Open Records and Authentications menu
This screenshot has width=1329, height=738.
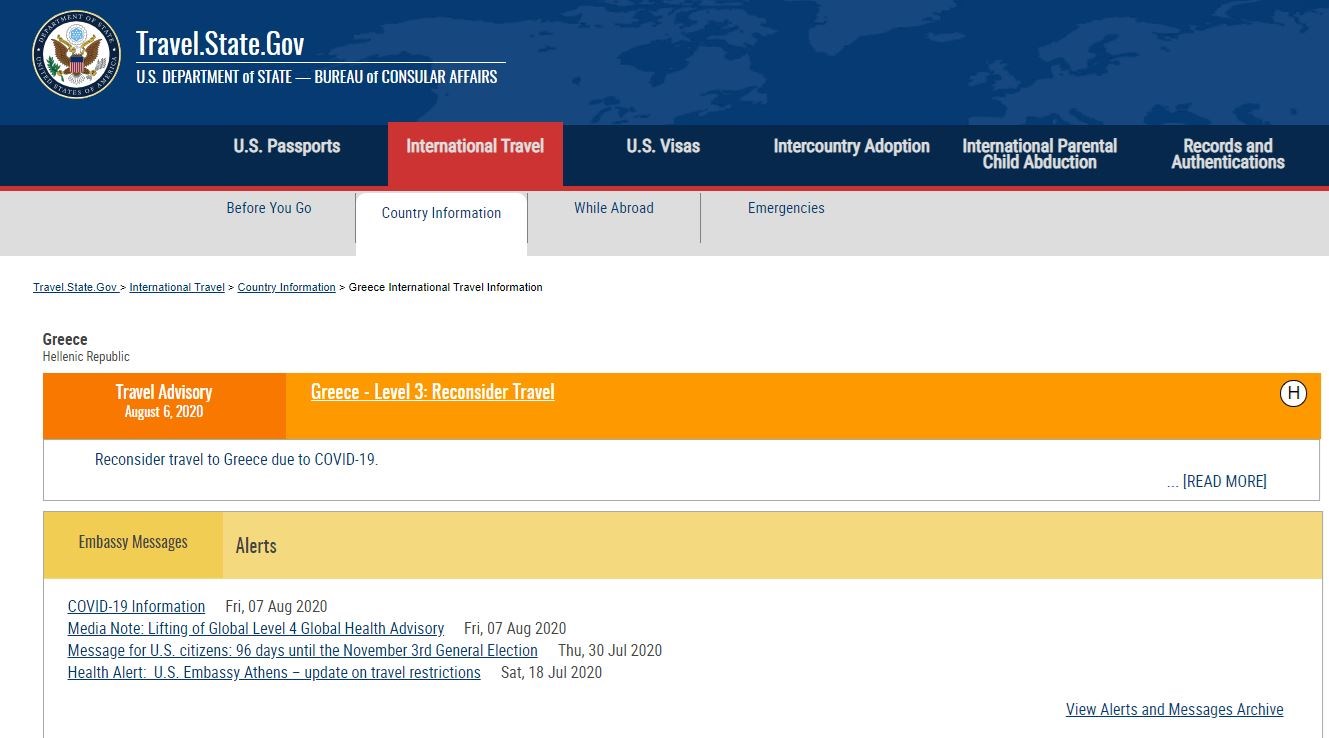click(1227, 154)
